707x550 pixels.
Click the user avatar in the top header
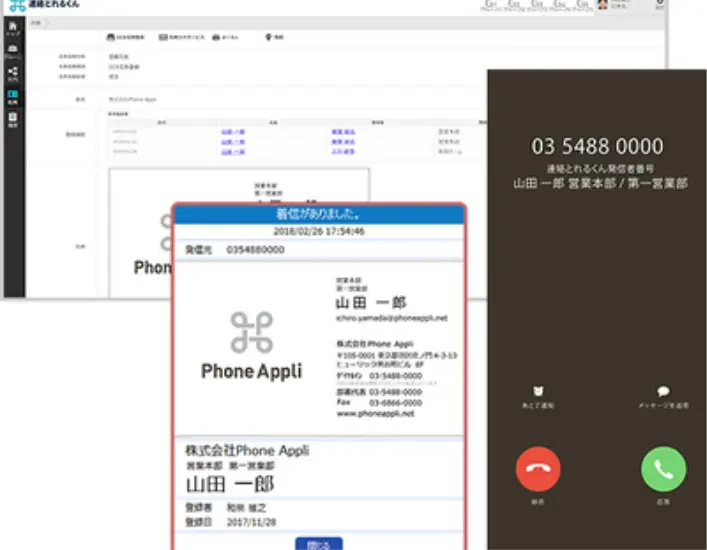[x=602, y=5]
